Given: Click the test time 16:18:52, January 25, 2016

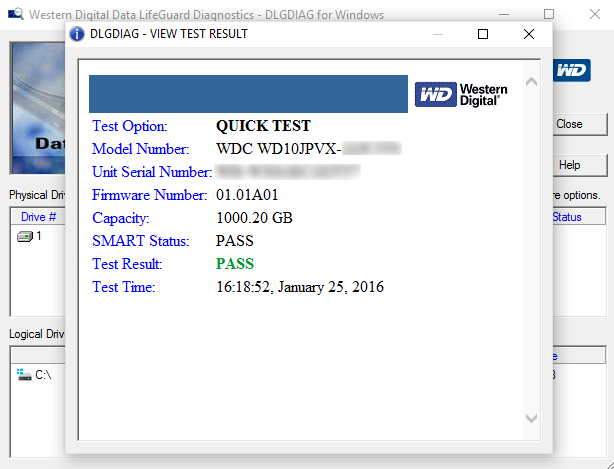Looking at the screenshot, I should [300, 287].
